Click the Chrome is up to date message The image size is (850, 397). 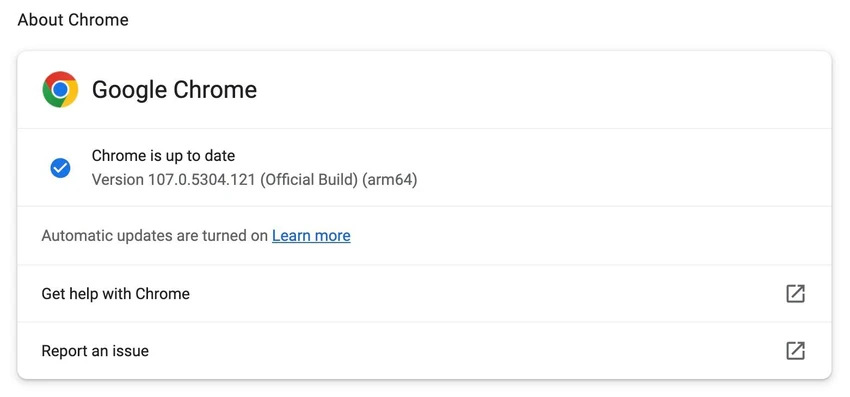coord(163,156)
